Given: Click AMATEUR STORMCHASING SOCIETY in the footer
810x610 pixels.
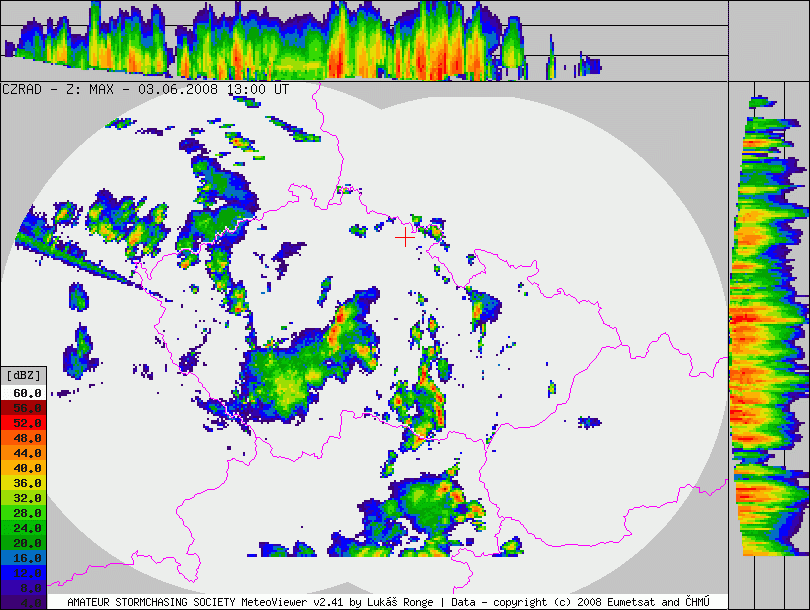Looking at the screenshot, I should tap(150, 602).
